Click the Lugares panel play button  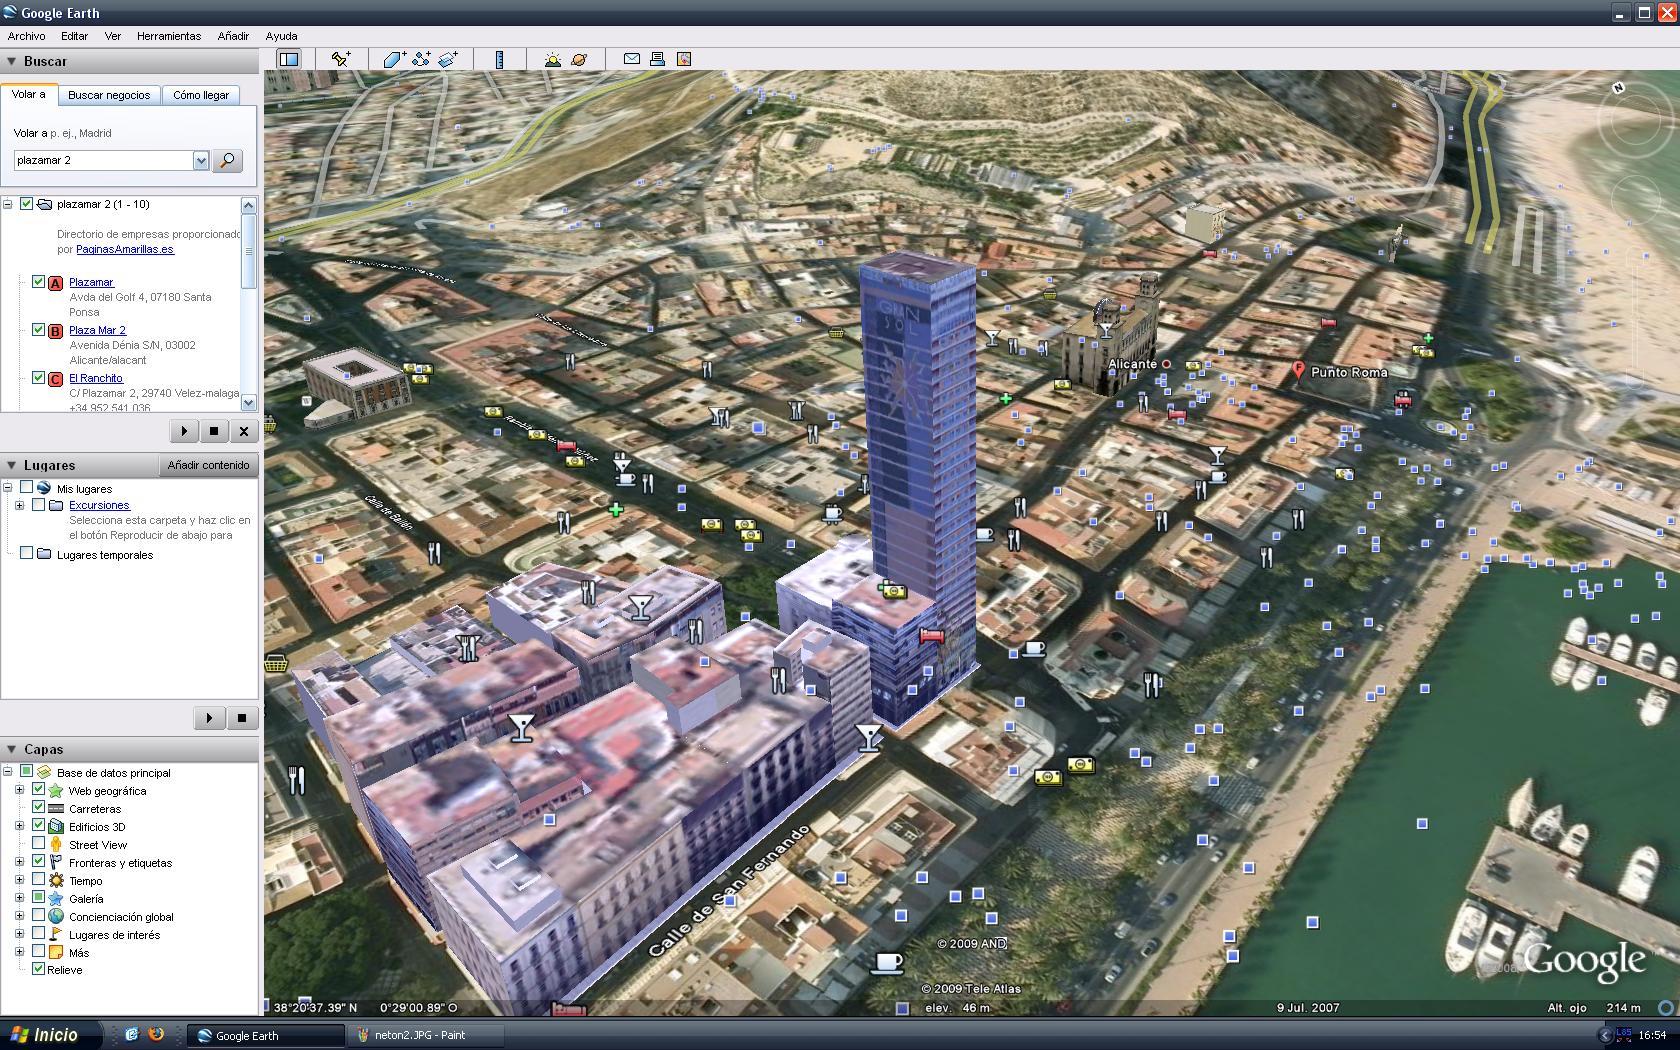[x=208, y=718]
